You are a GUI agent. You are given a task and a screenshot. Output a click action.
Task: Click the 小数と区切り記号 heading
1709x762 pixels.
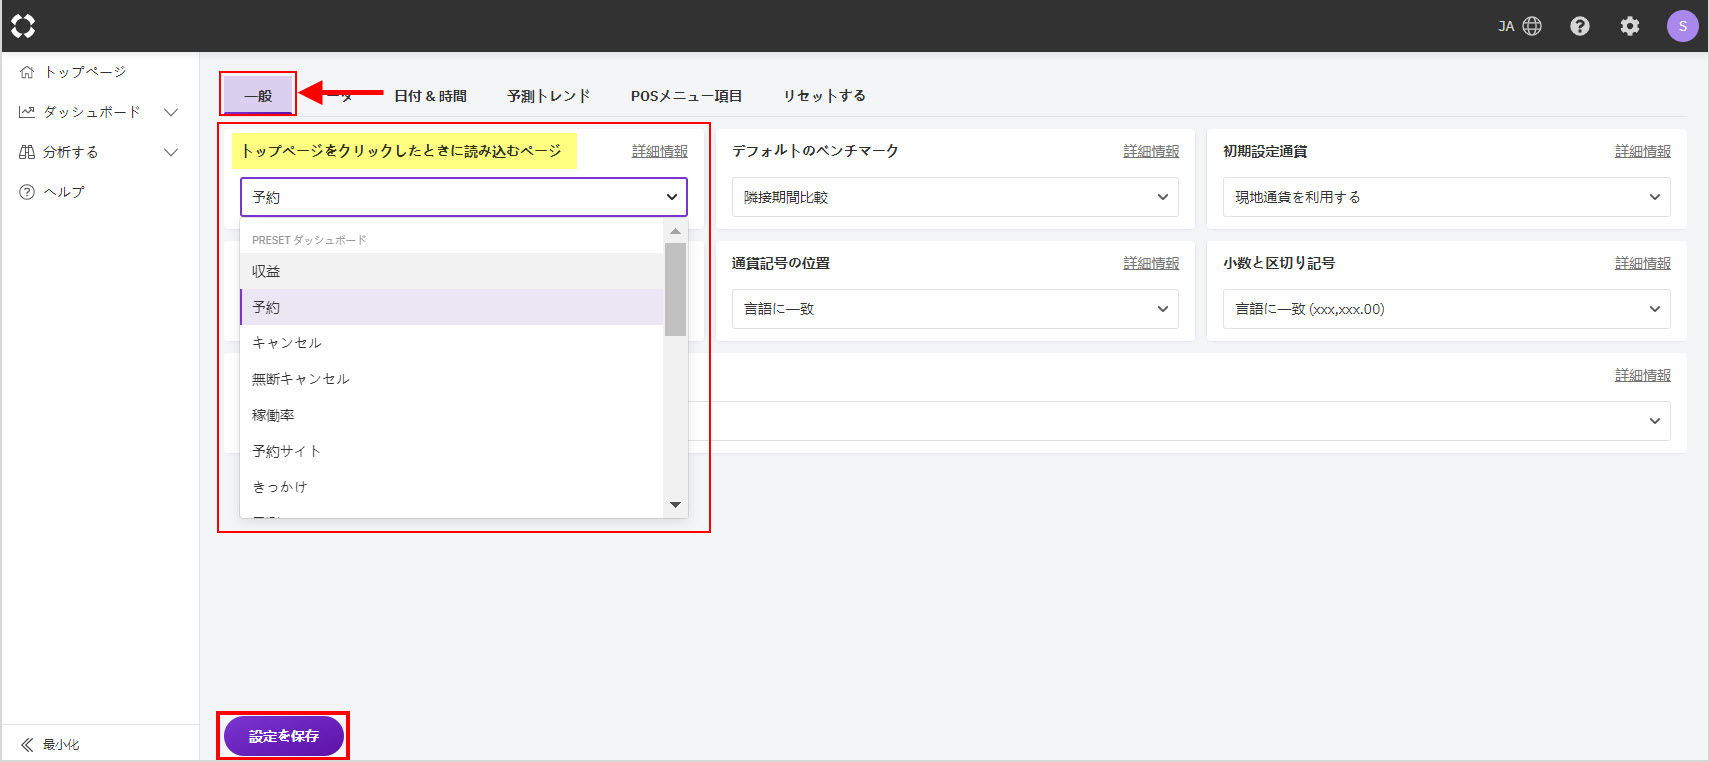point(1279,263)
